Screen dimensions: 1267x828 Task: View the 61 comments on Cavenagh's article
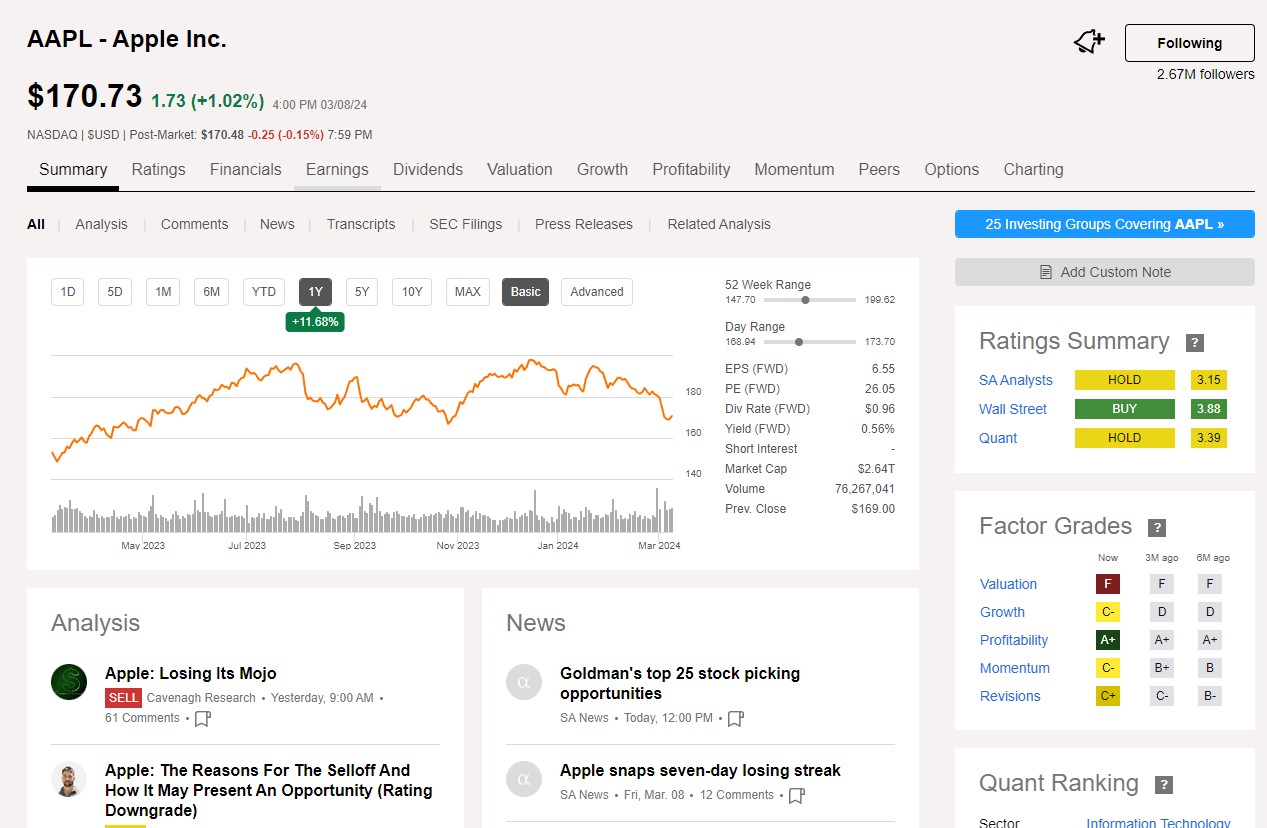tap(141, 718)
